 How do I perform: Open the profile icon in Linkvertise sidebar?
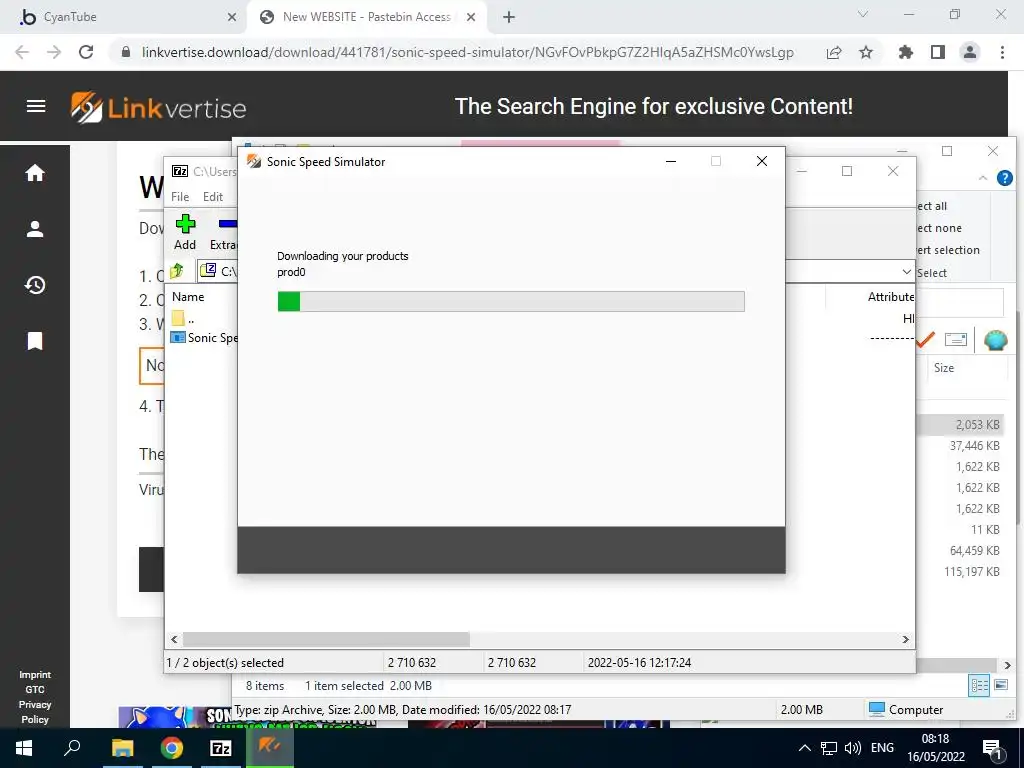pos(35,229)
